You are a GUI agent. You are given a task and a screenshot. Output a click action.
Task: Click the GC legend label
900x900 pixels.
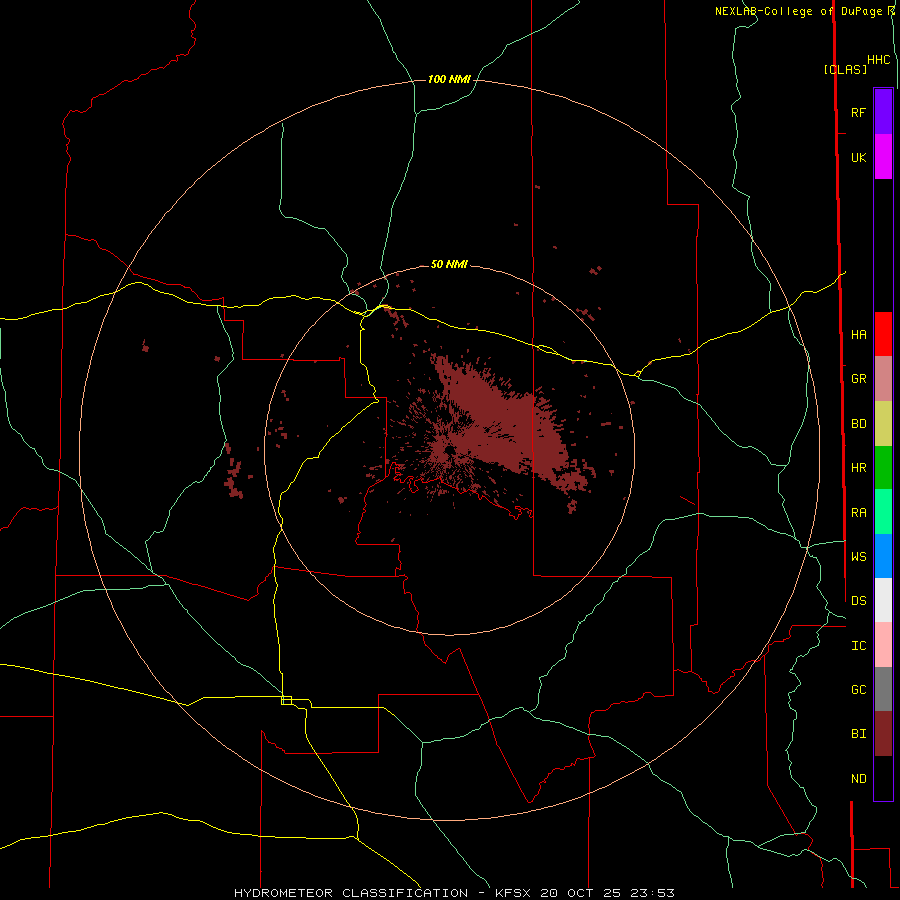point(858,689)
